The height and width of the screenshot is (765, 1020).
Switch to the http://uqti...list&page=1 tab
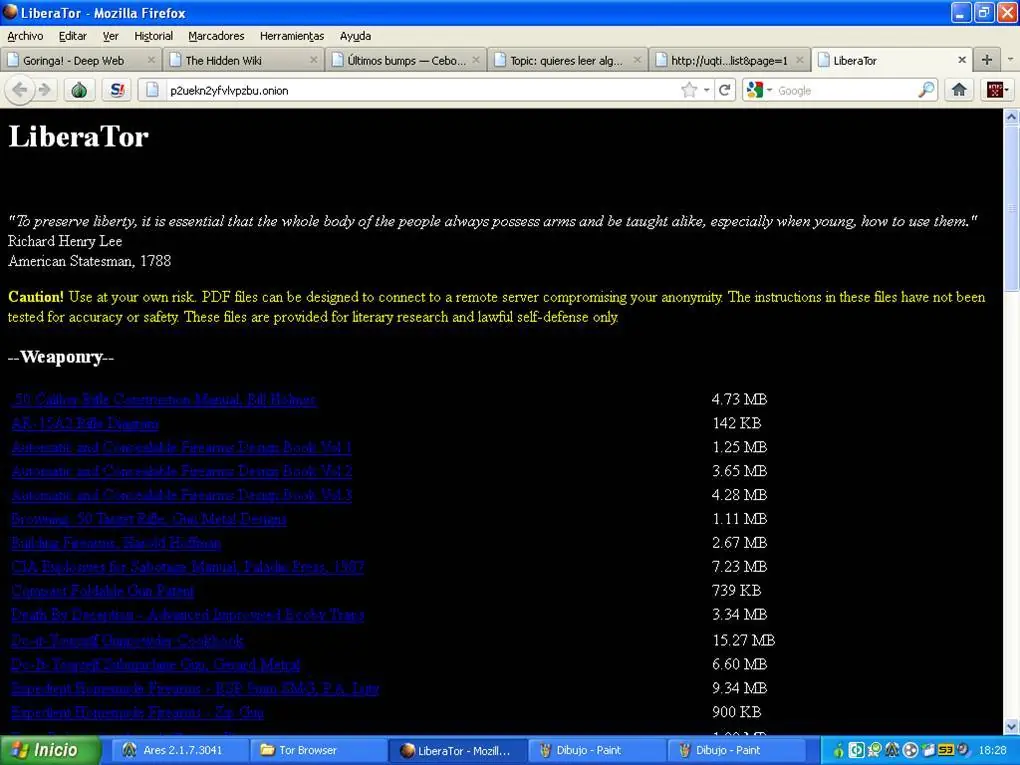(x=729, y=60)
